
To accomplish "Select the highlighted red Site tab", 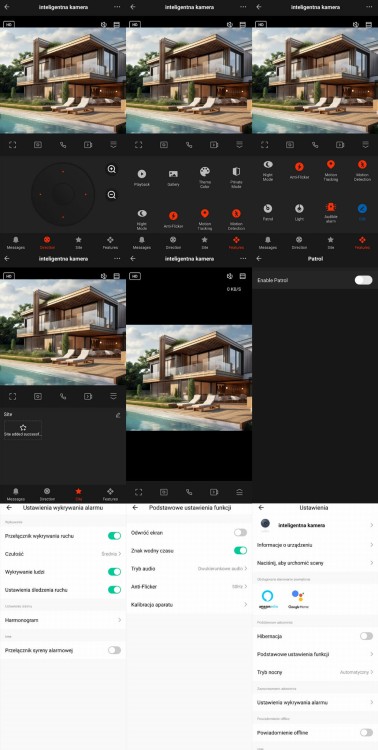I will pyautogui.click(x=78, y=494).
